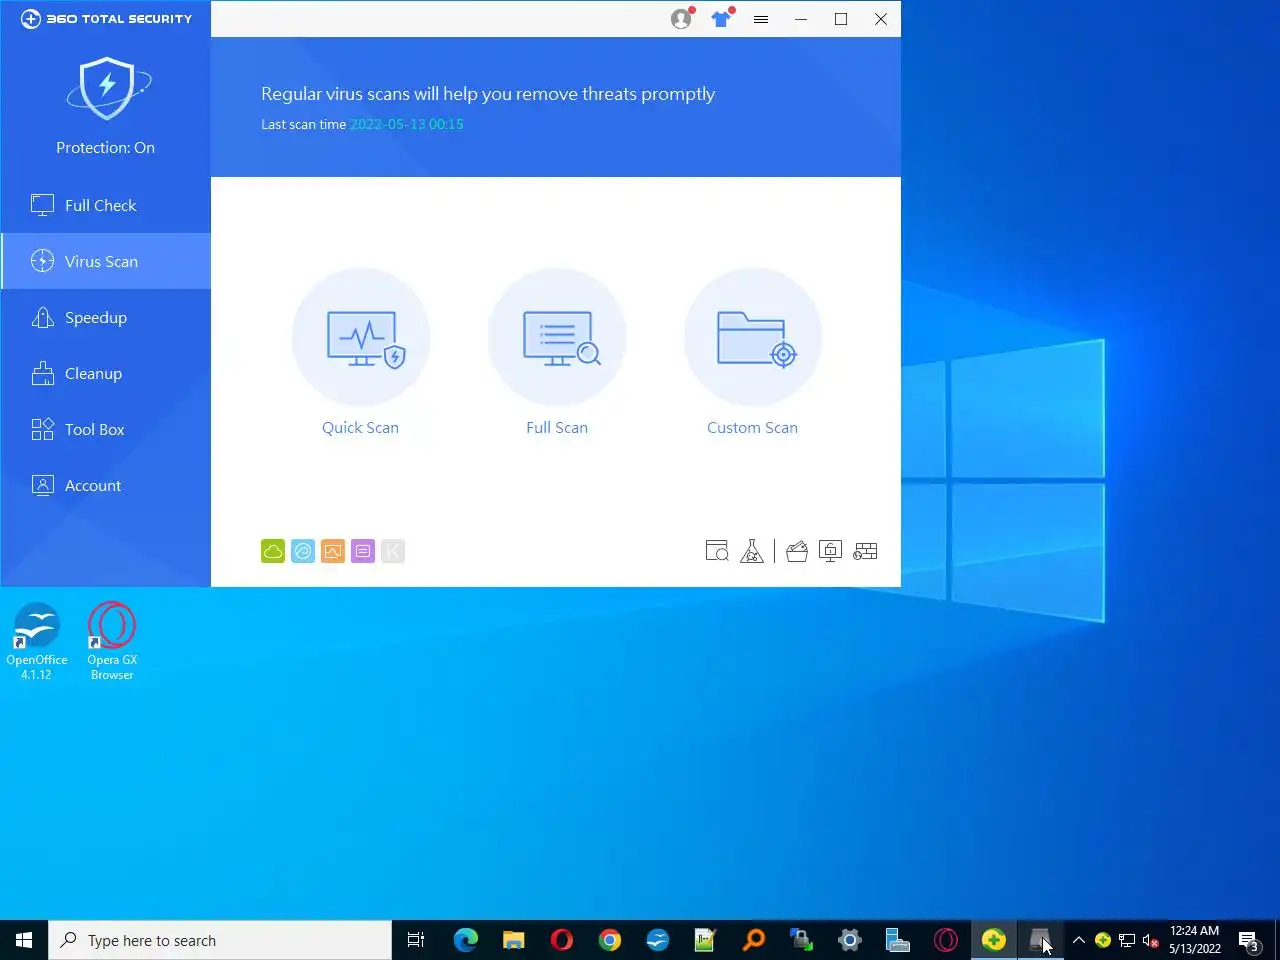Open the orange magnifier taskbar icon
The height and width of the screenshot is (960, 1280).
coord(753,940)
